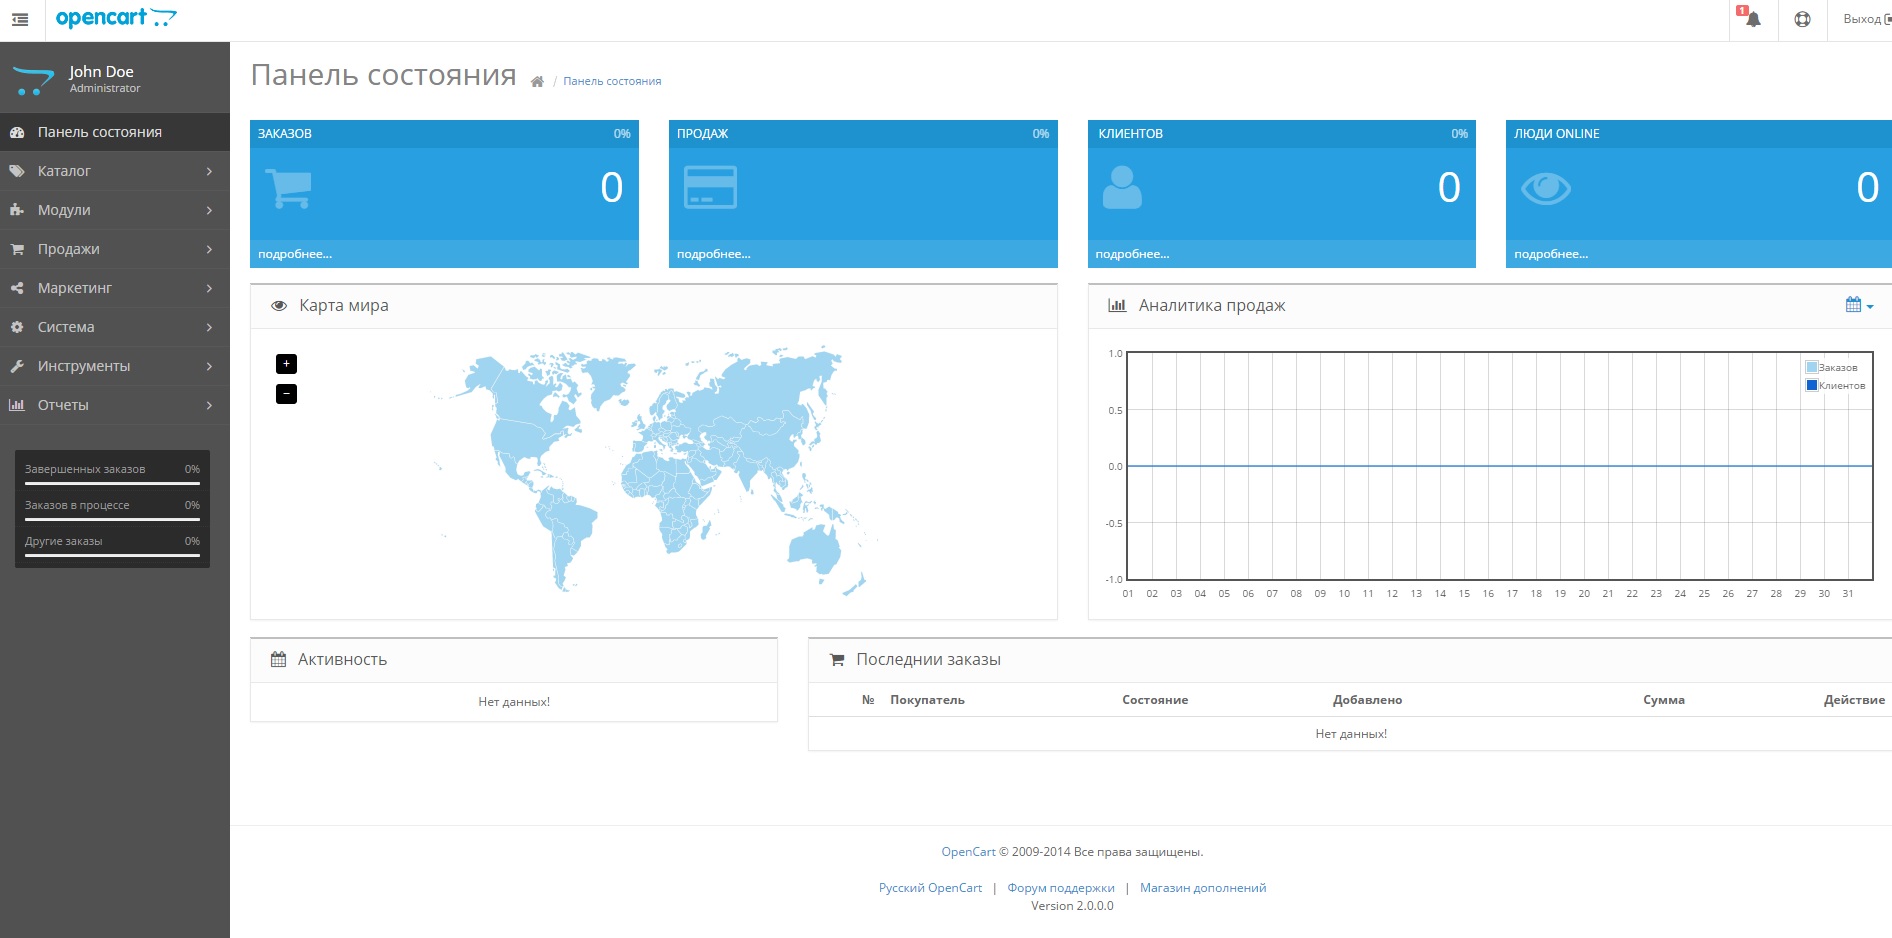Select Панель состояния in the sidebar

(x=115, y=132)
